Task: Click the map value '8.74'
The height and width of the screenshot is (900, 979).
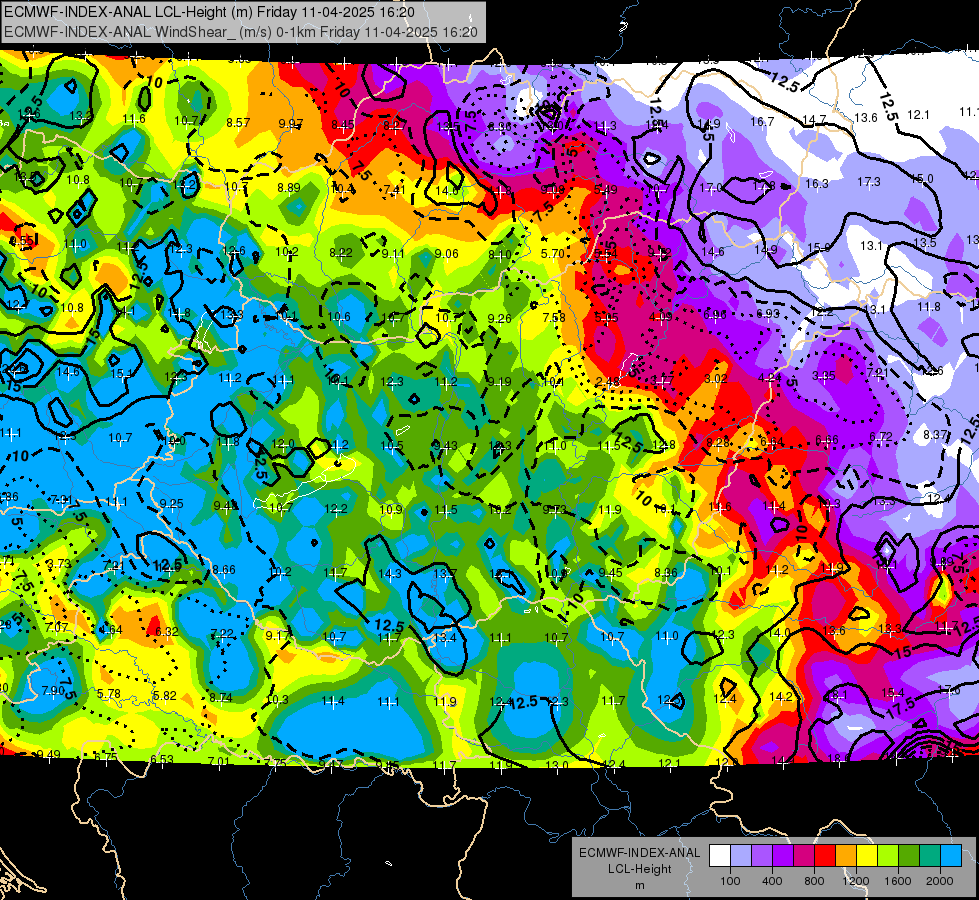Action: click(221, 698)
